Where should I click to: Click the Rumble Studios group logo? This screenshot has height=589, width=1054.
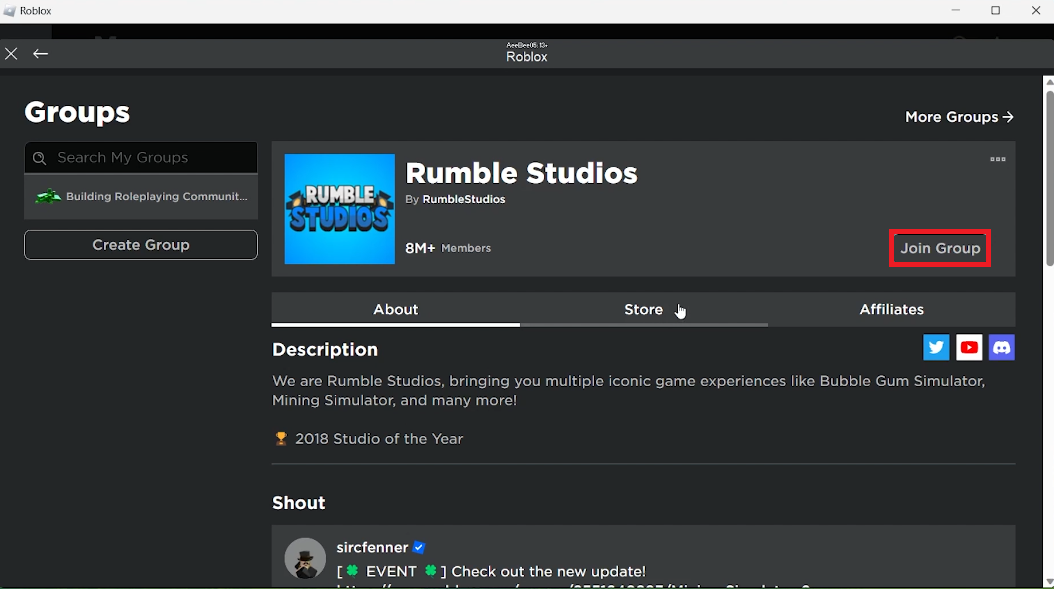[x=339, y=209]
